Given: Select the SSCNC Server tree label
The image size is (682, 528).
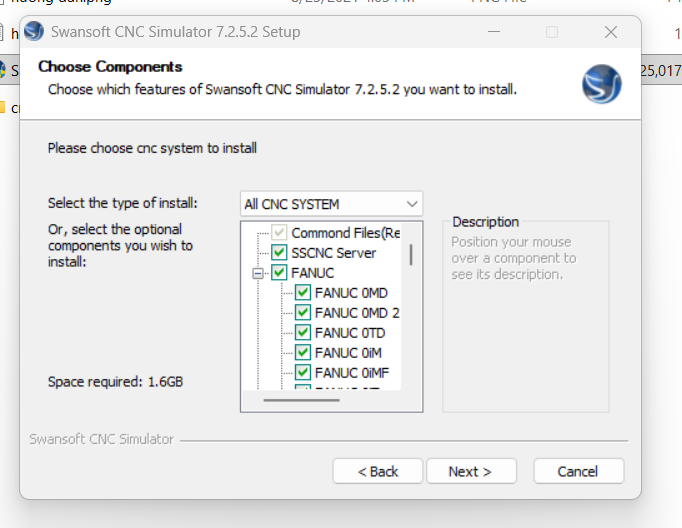Looking at the screenshot, I should (334, 253).
